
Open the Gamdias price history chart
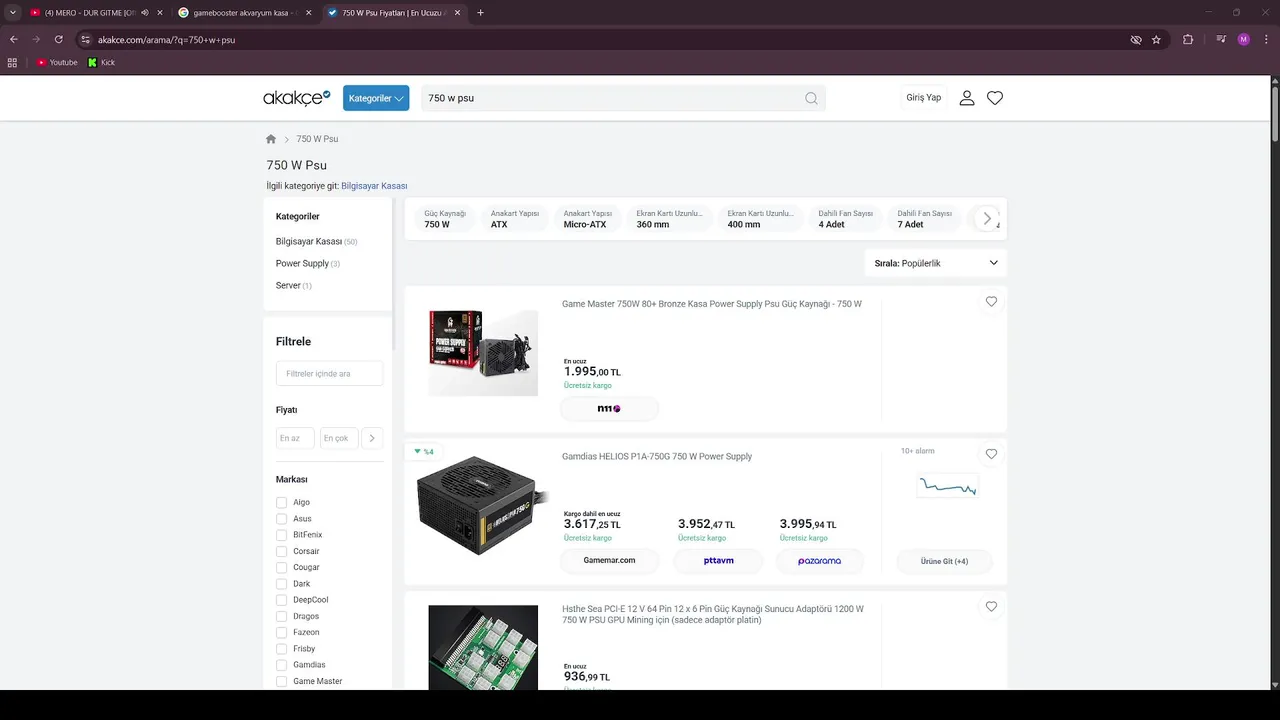click(948, 487)
